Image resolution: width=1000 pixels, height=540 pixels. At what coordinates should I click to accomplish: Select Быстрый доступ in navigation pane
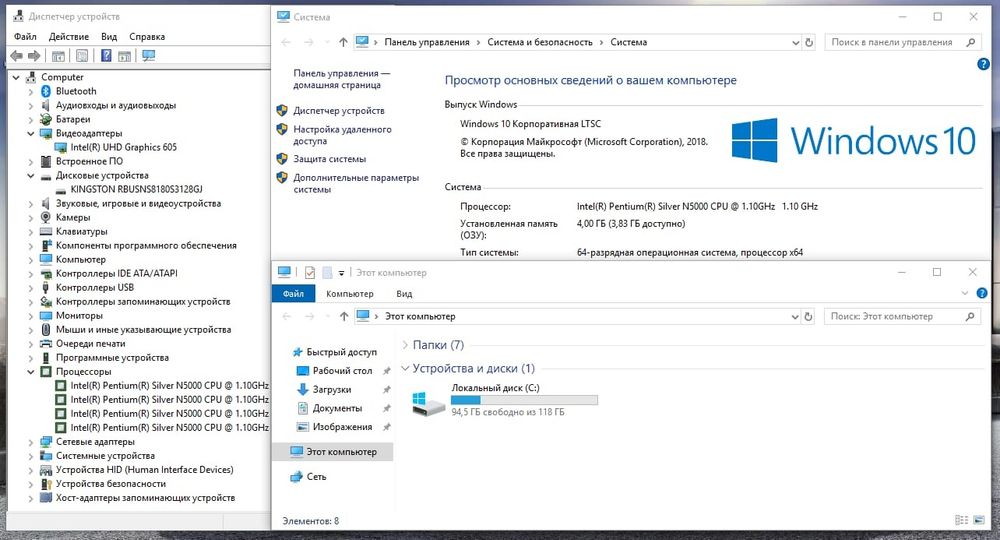(341, 352)
